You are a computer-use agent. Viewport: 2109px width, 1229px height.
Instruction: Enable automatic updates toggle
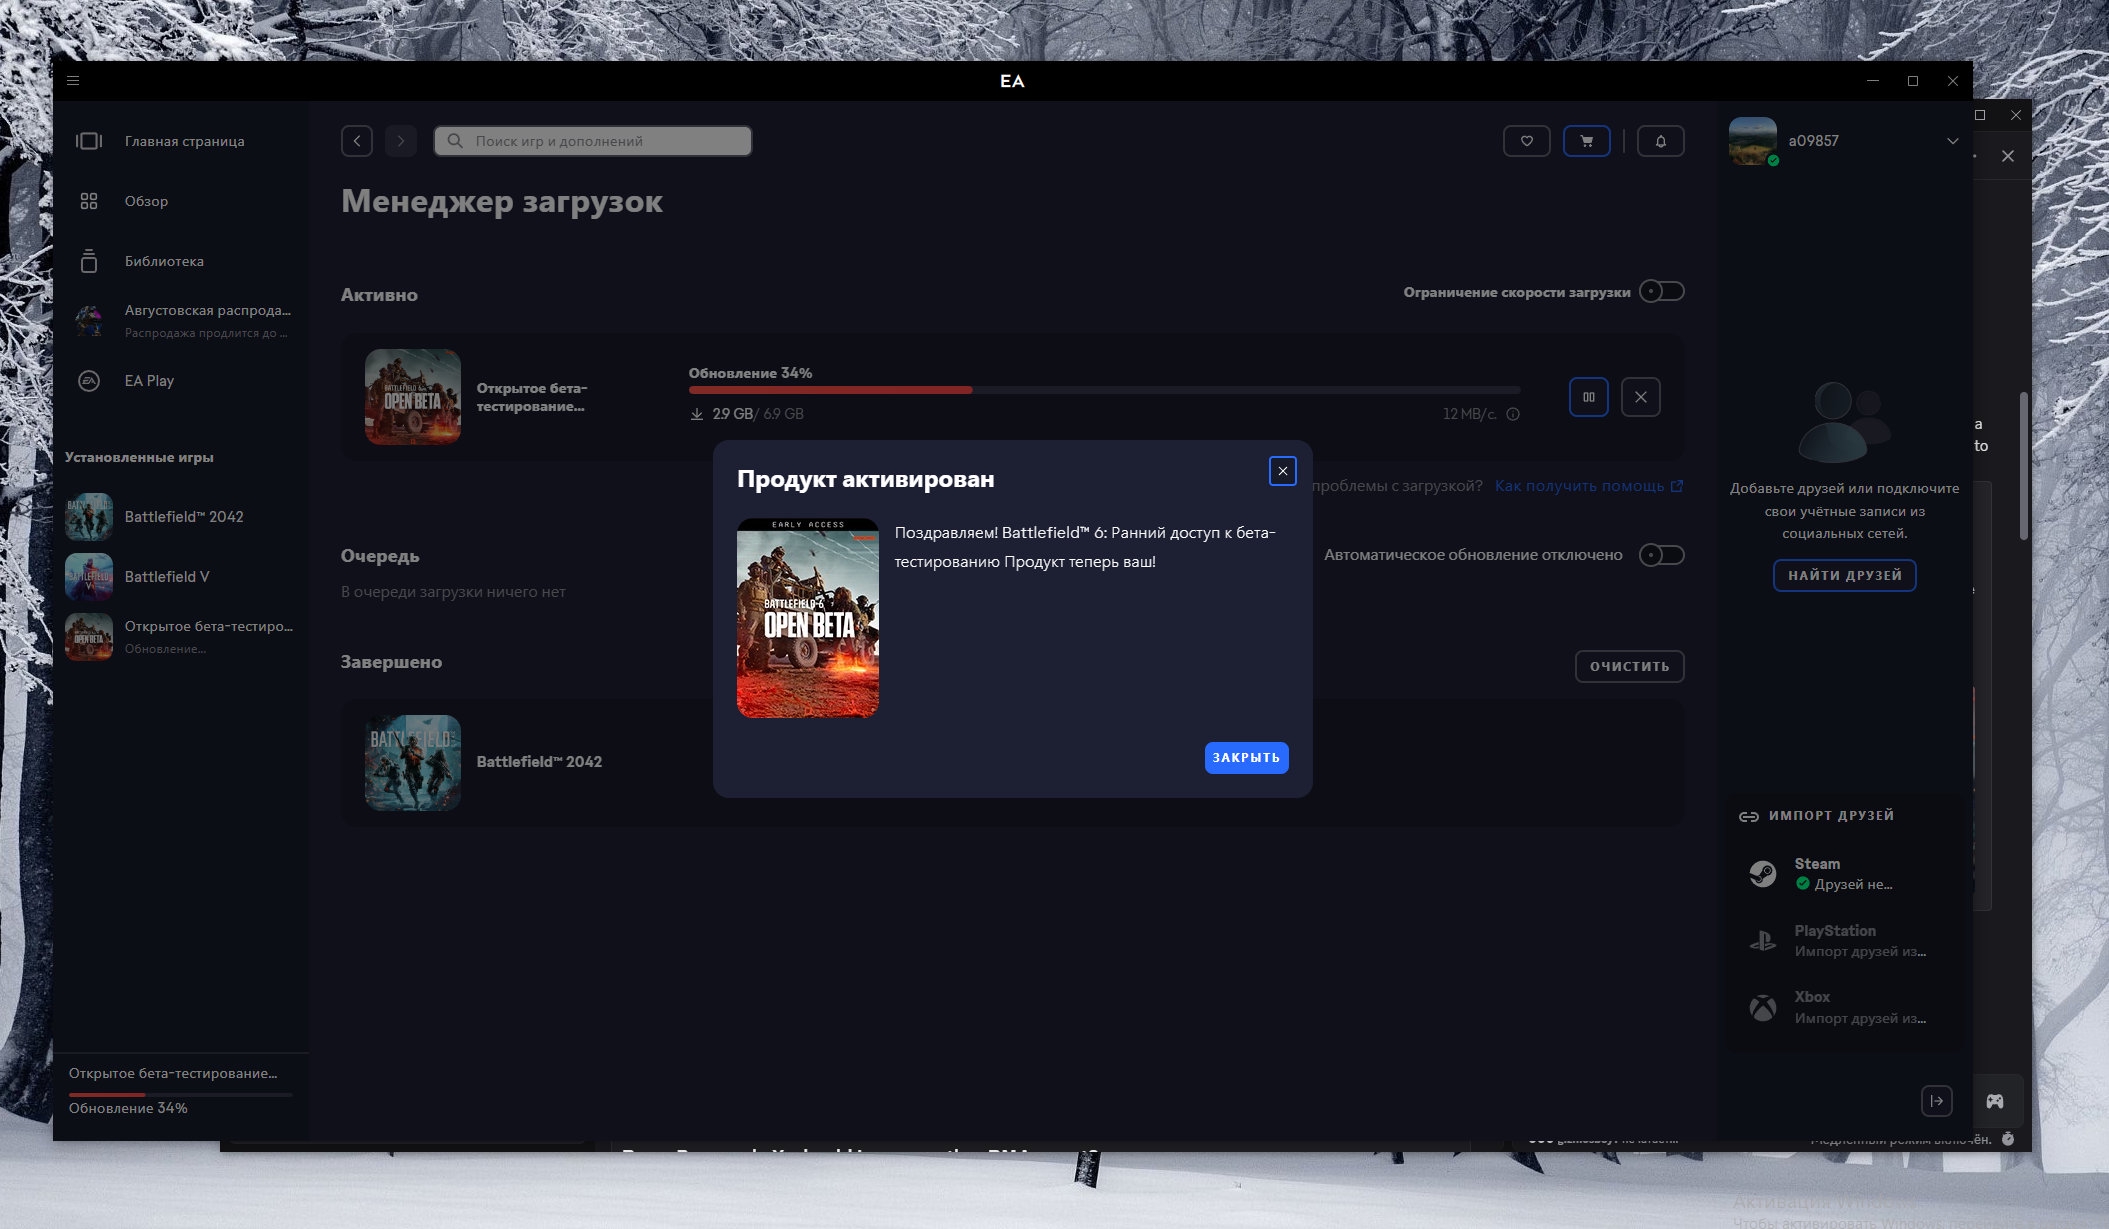point(1661,555)
